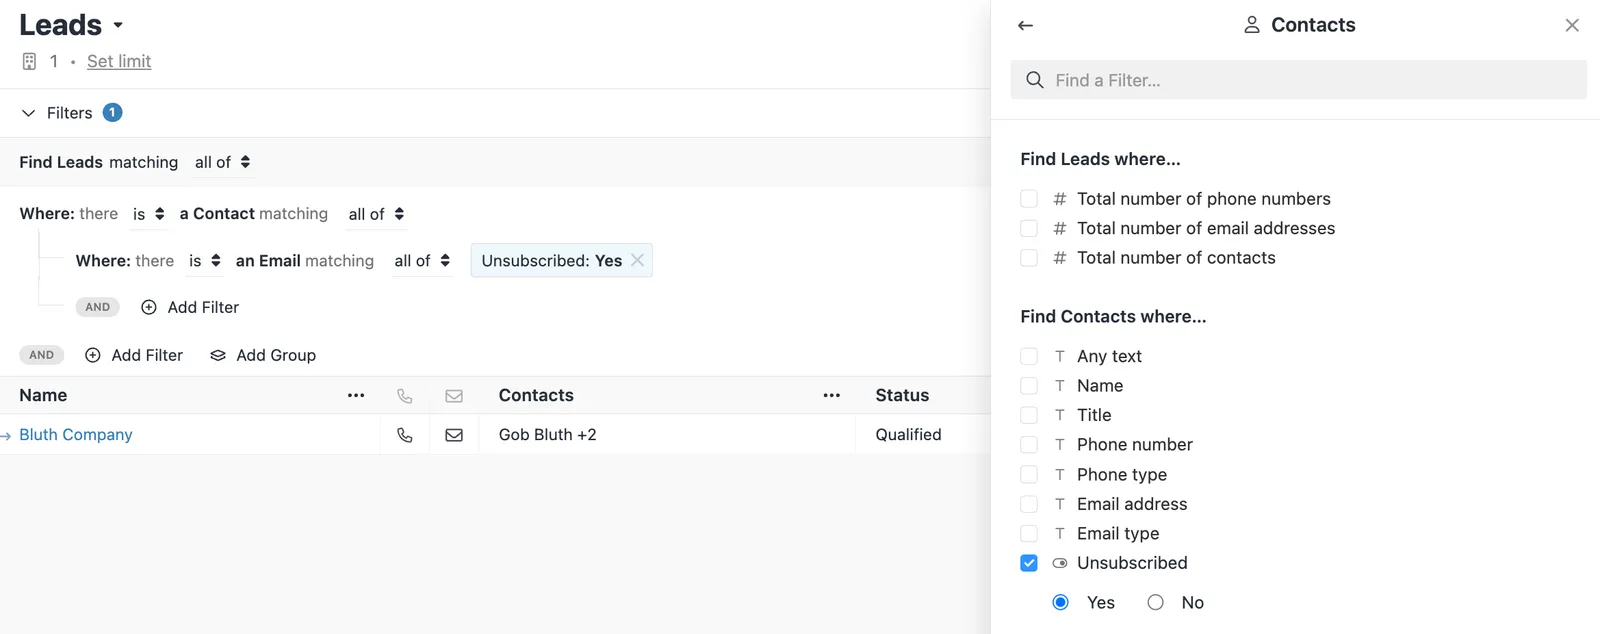Viewport: 1600px width, 634px height.
Task: Add Filter next to Add Group
Action: tap(134, 355)
